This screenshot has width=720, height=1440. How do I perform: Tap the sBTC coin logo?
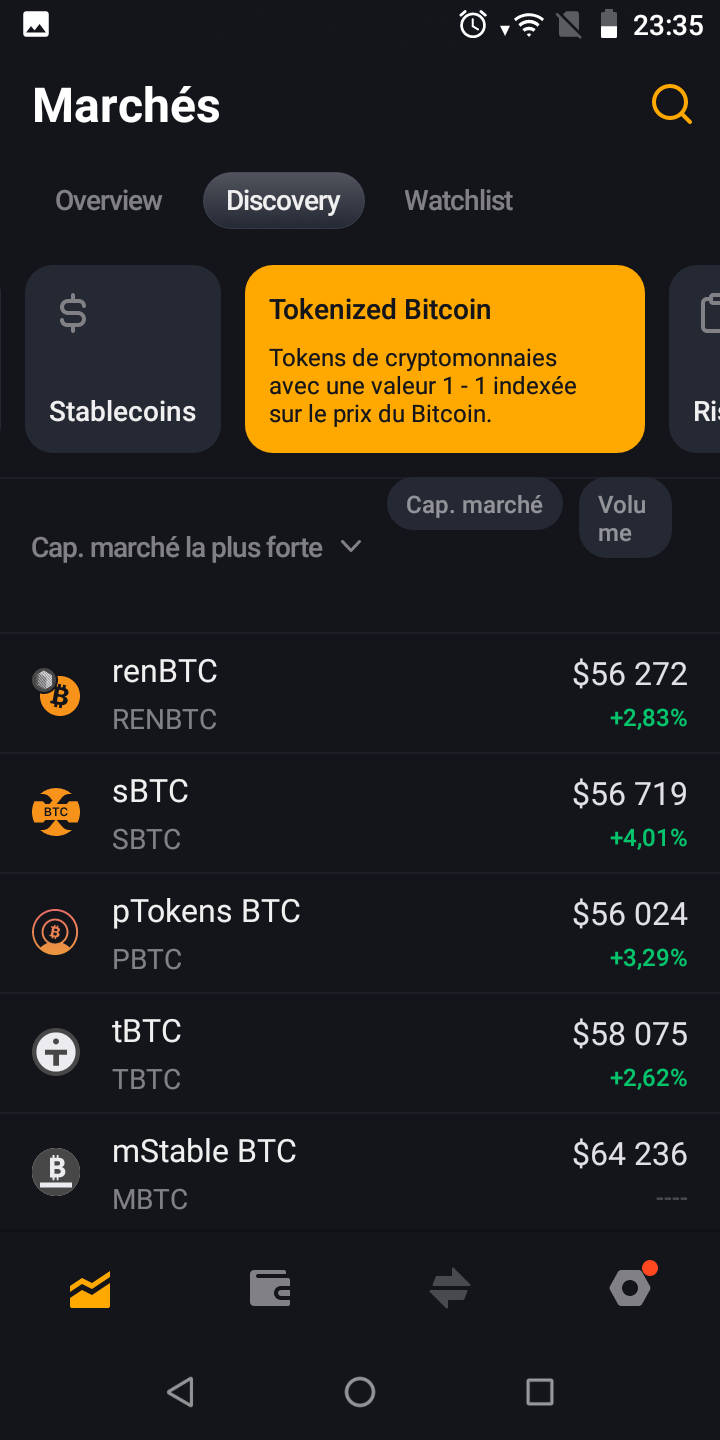tap(56, 813)
